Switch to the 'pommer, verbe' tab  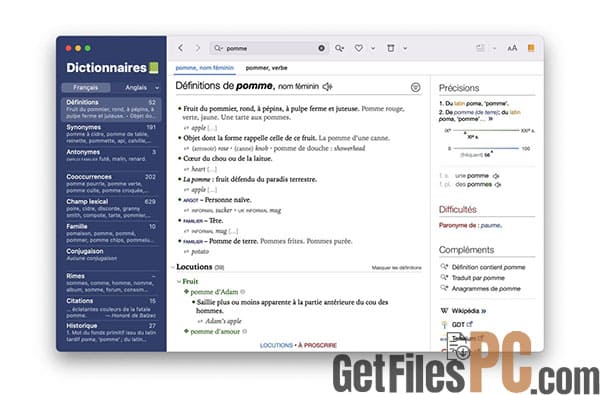266,68
